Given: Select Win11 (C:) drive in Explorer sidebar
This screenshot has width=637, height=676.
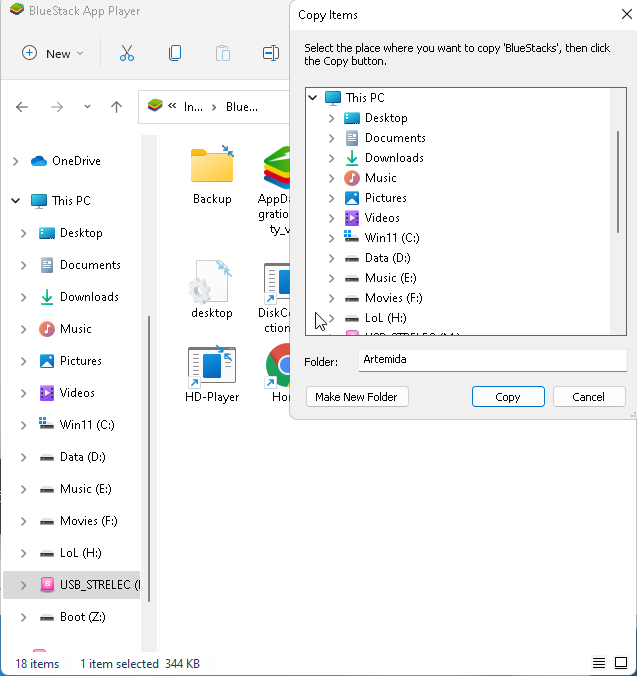Looking at the screenshot, I should pos(77,425).
